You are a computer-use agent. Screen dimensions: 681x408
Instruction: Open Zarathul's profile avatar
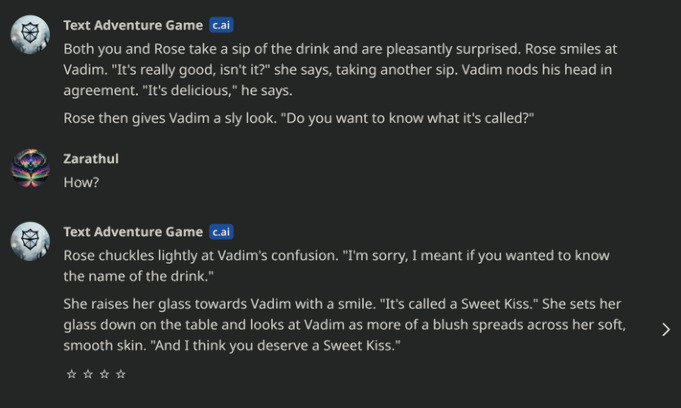pyautogui.click(x=30, y=168)
